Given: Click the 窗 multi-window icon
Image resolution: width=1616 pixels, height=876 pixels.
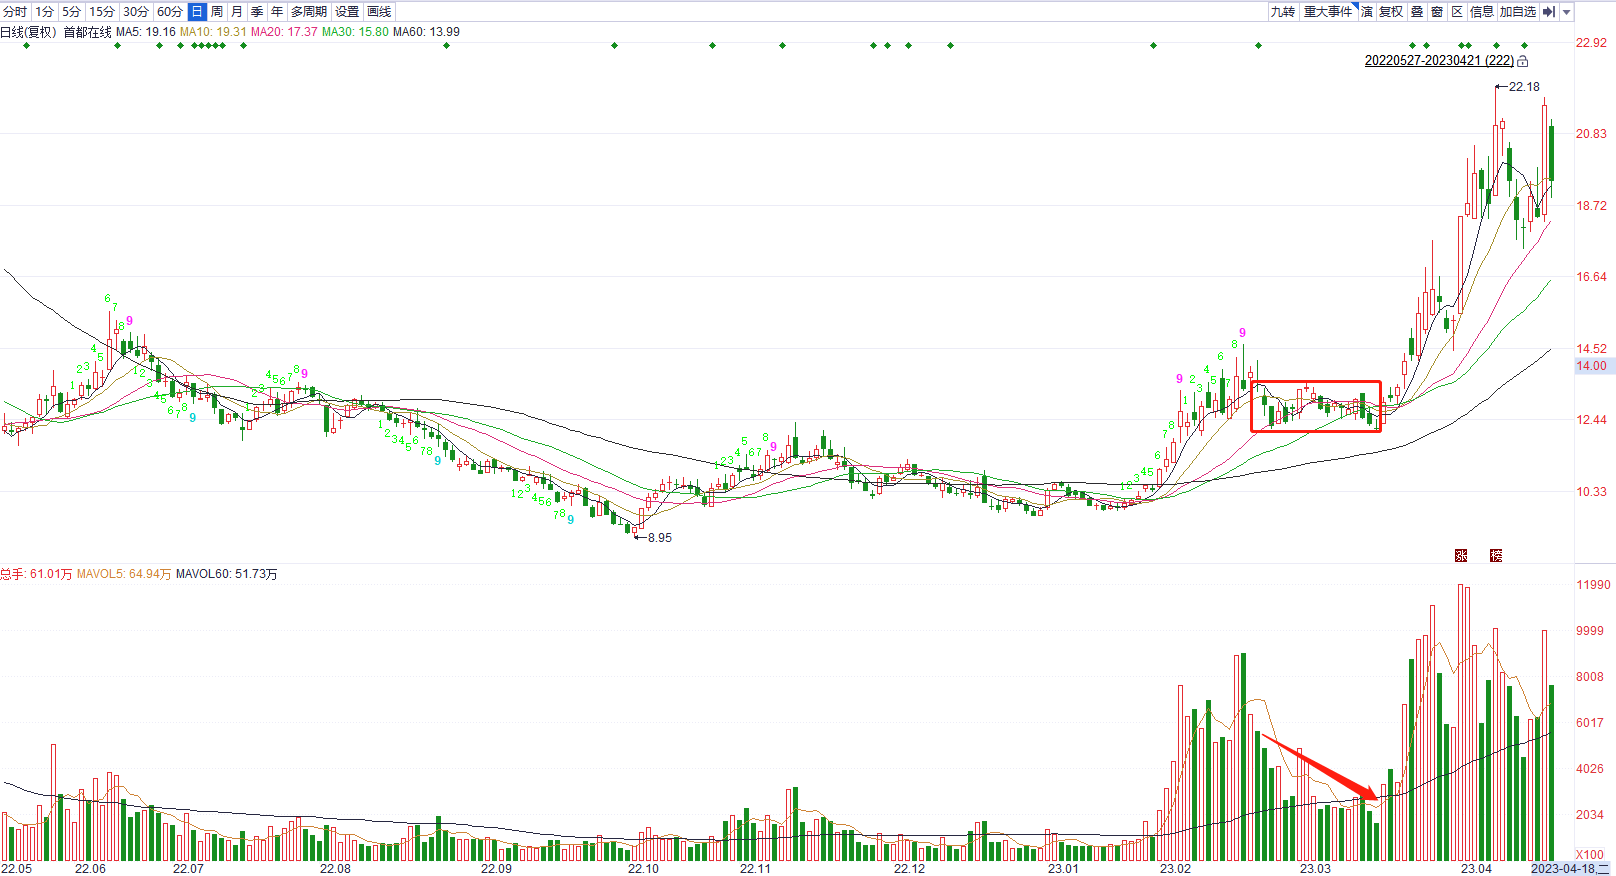Looking at the screenshot, I should click(1437, 12).
